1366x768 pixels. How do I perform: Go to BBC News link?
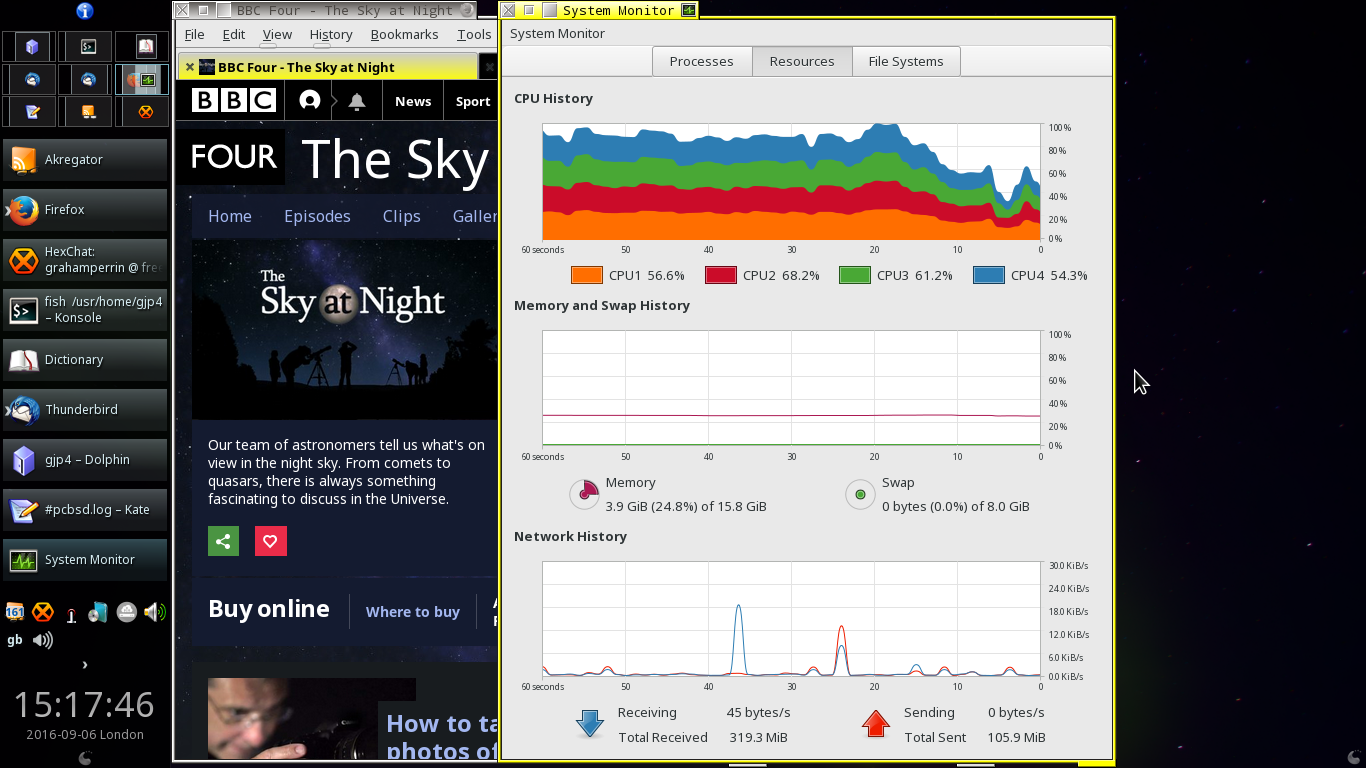click(x=413, y=101)
